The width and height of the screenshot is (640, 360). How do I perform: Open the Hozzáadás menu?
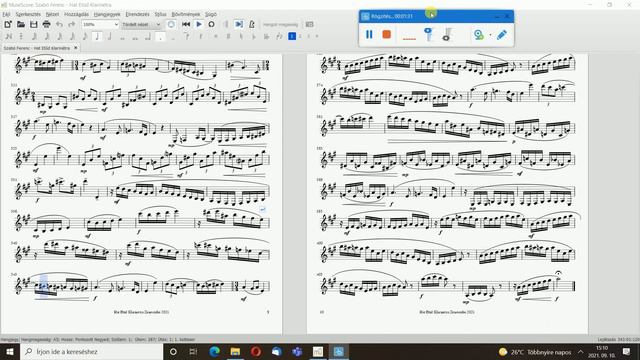pos(76,14)
